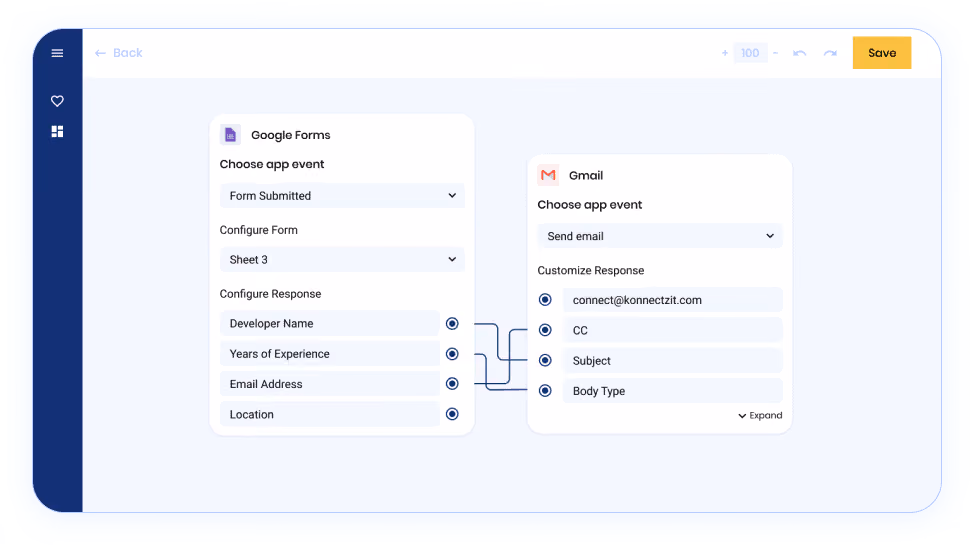This screenshot has height=549, width=974.
Task: Click the Years of Experience field
Action: click(x=330, y=354)
